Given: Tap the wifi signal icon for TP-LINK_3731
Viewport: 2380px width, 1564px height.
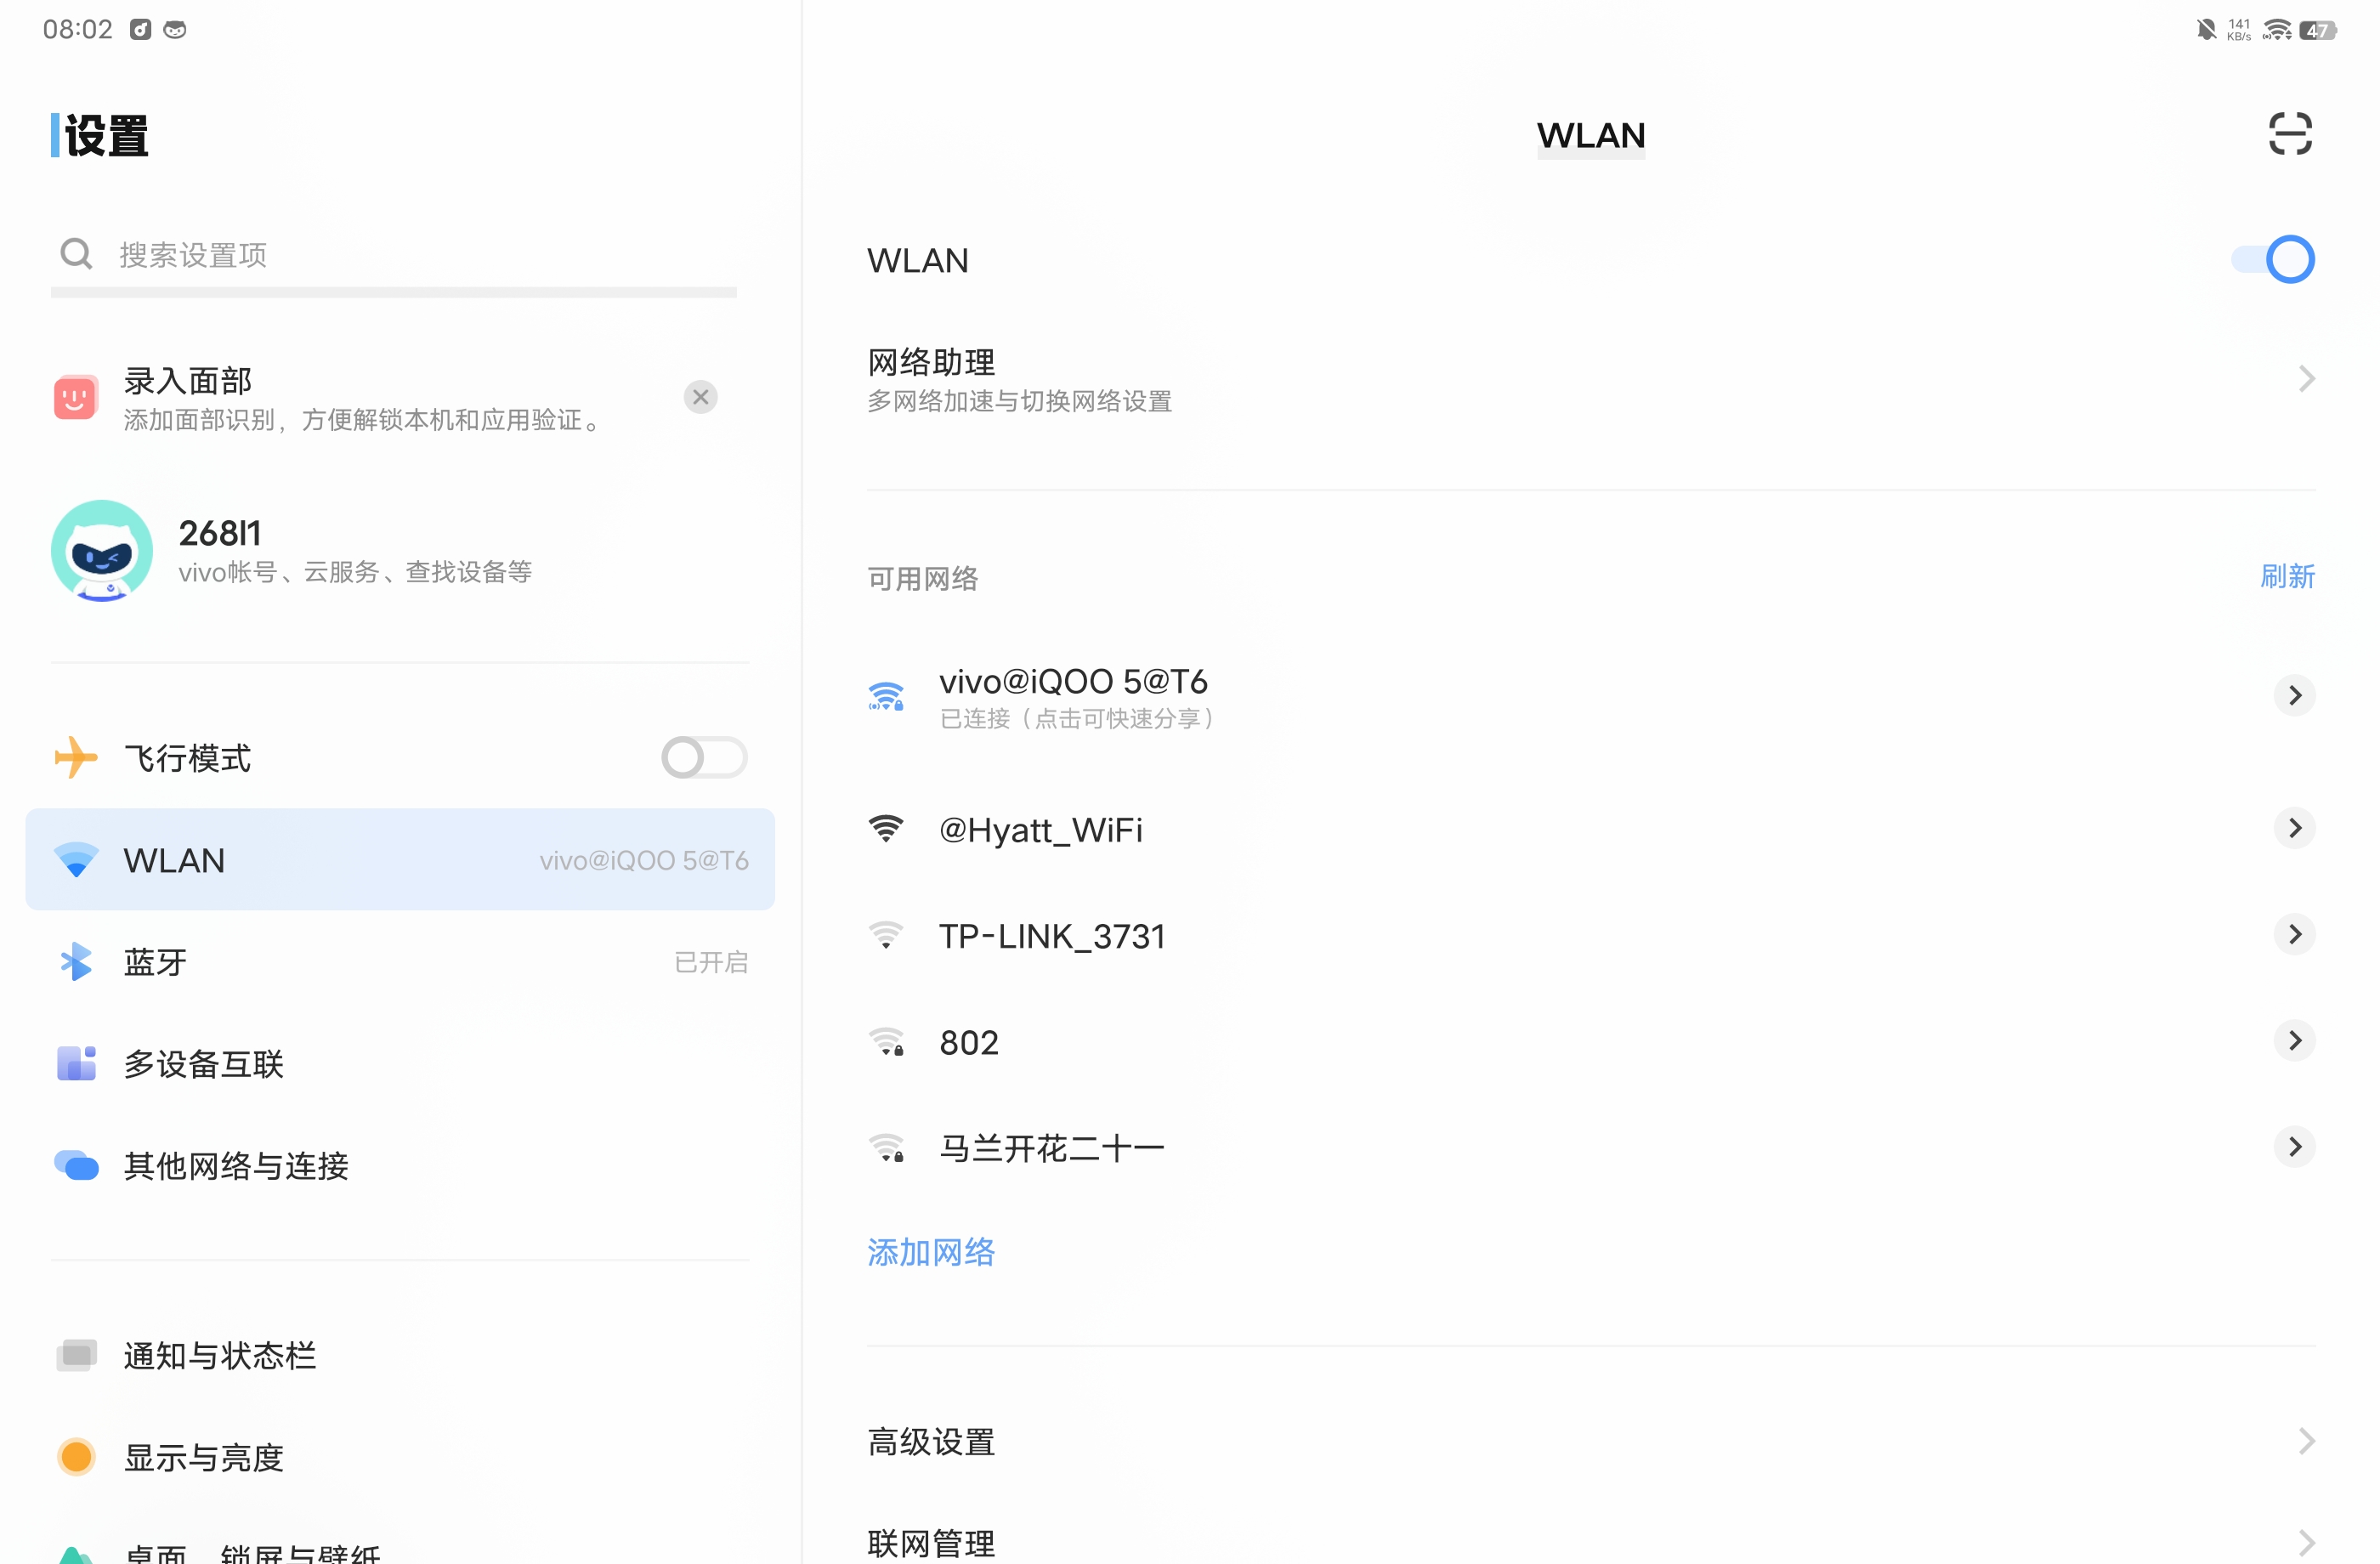Looking at the screenshot, I should 886,935.
